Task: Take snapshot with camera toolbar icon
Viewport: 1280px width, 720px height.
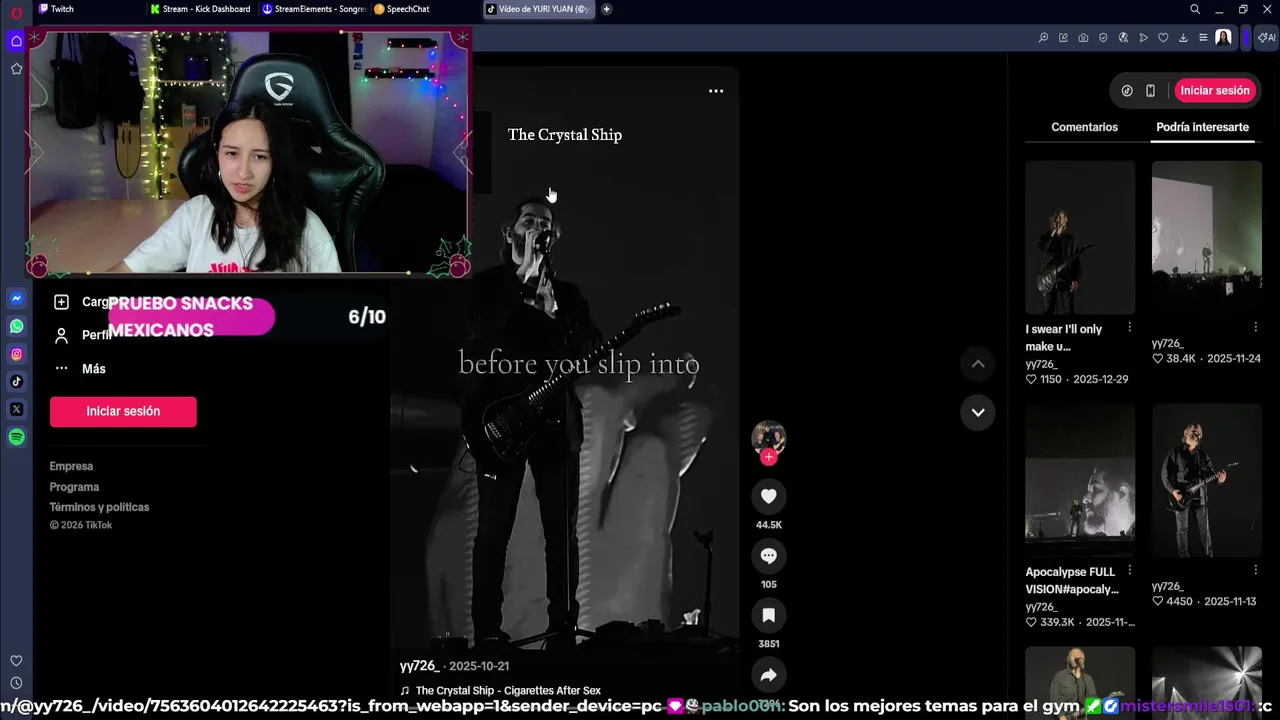Action: (x=1083, y=38)
